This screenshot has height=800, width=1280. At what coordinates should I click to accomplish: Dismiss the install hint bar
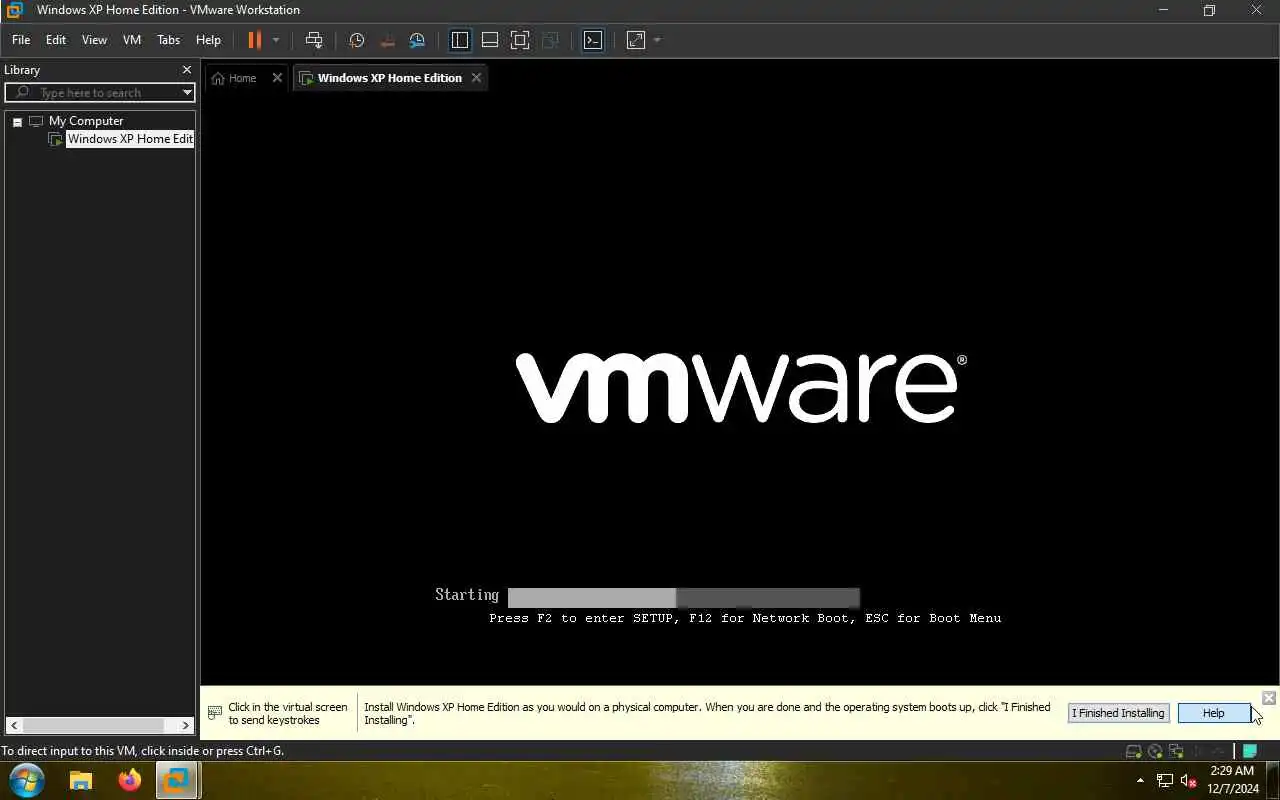tap(1269, 698)
